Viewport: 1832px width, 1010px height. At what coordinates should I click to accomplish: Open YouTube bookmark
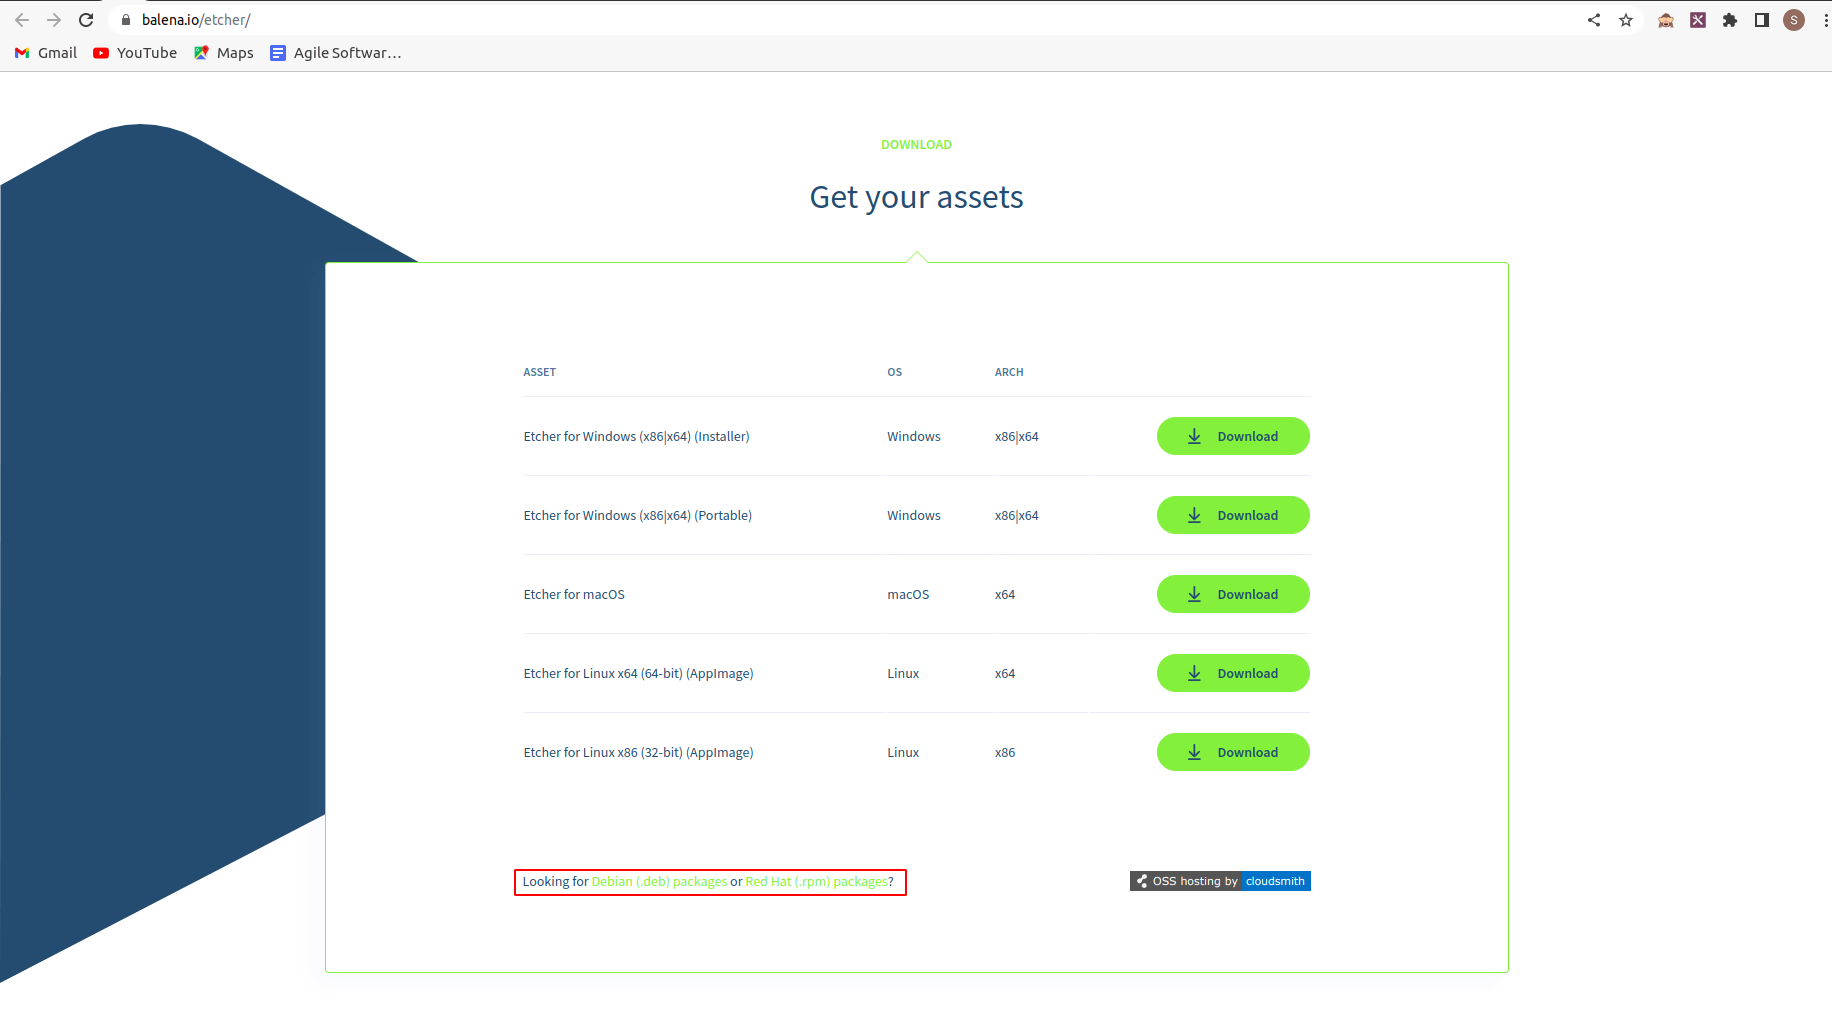pyautogui.click(x=135, y=53)
